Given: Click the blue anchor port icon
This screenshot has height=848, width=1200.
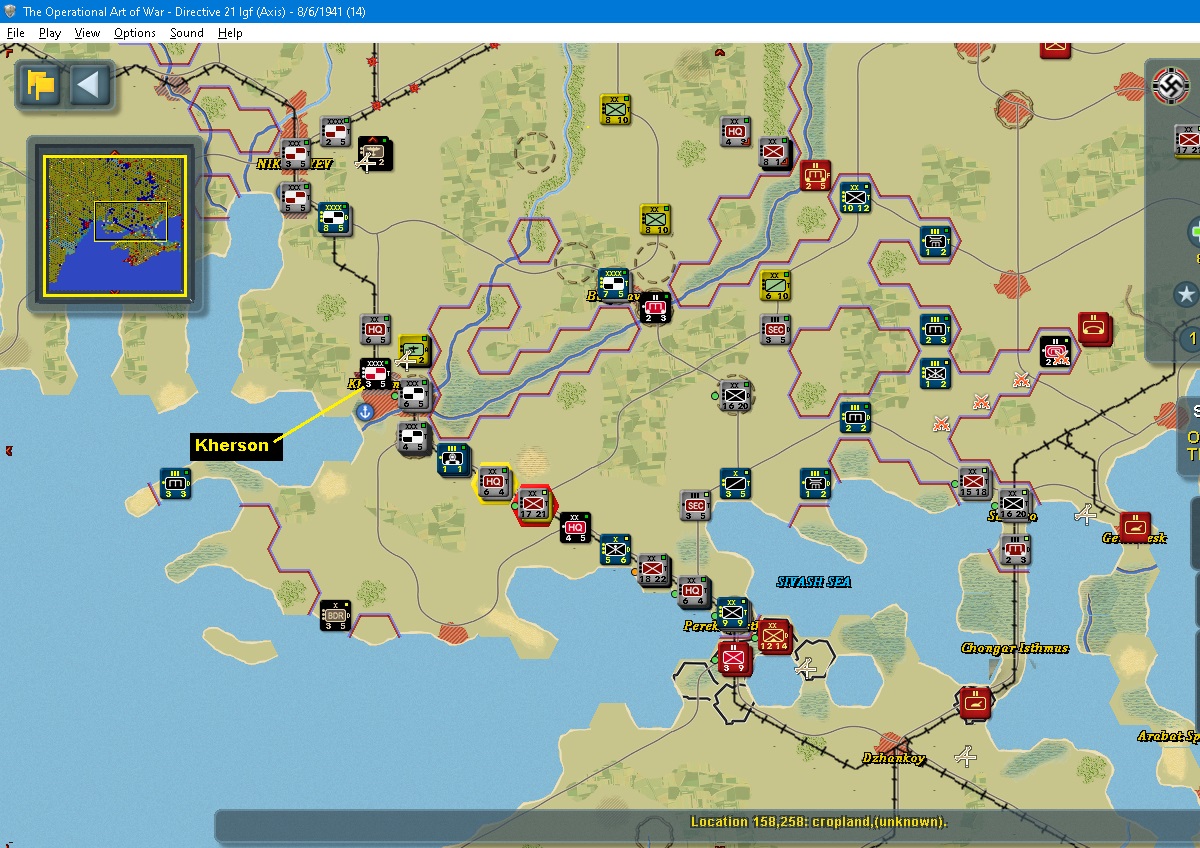Looking at the screenshot, I should point(364,412).
